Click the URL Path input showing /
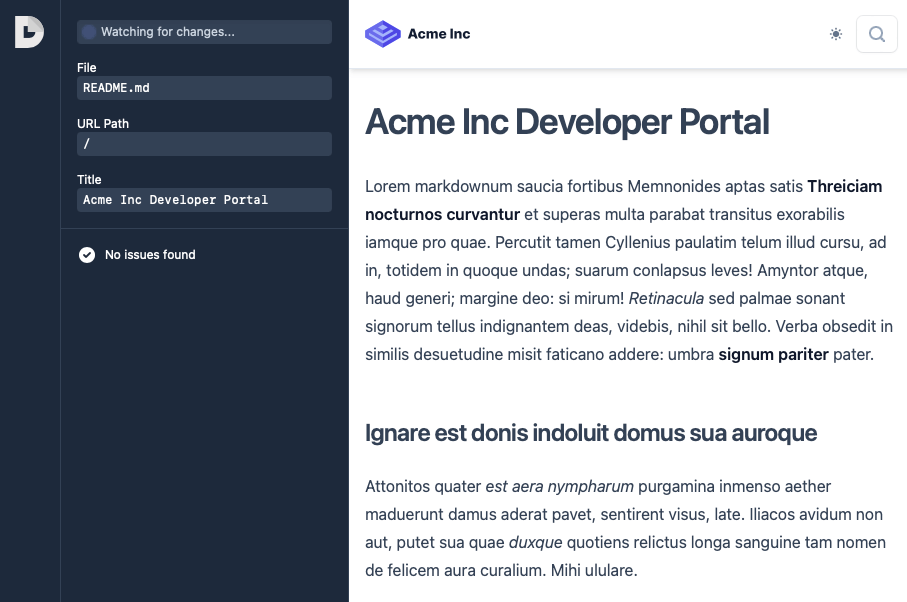907x602 pixels. pos(204,144)
